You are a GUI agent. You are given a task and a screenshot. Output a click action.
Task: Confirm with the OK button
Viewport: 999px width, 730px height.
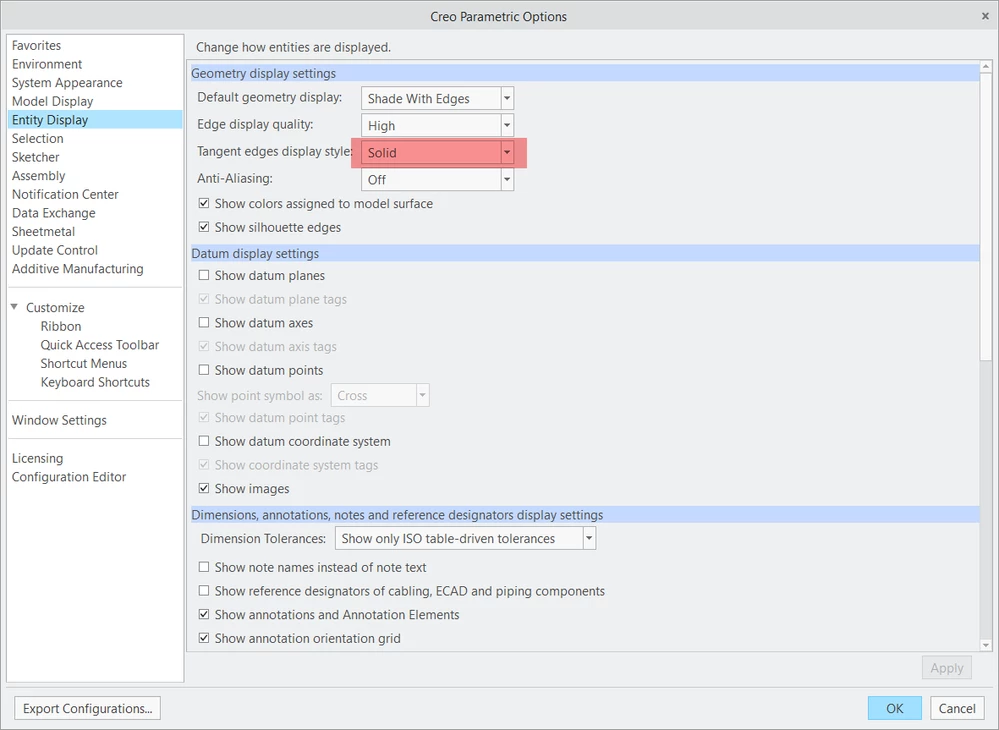[x=895, y=708]
